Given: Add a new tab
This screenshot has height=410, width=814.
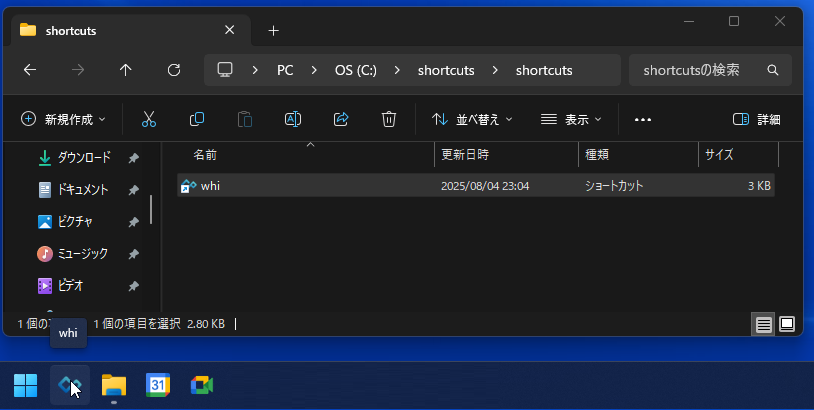Looking at the screenshot, I should [274, 31].
